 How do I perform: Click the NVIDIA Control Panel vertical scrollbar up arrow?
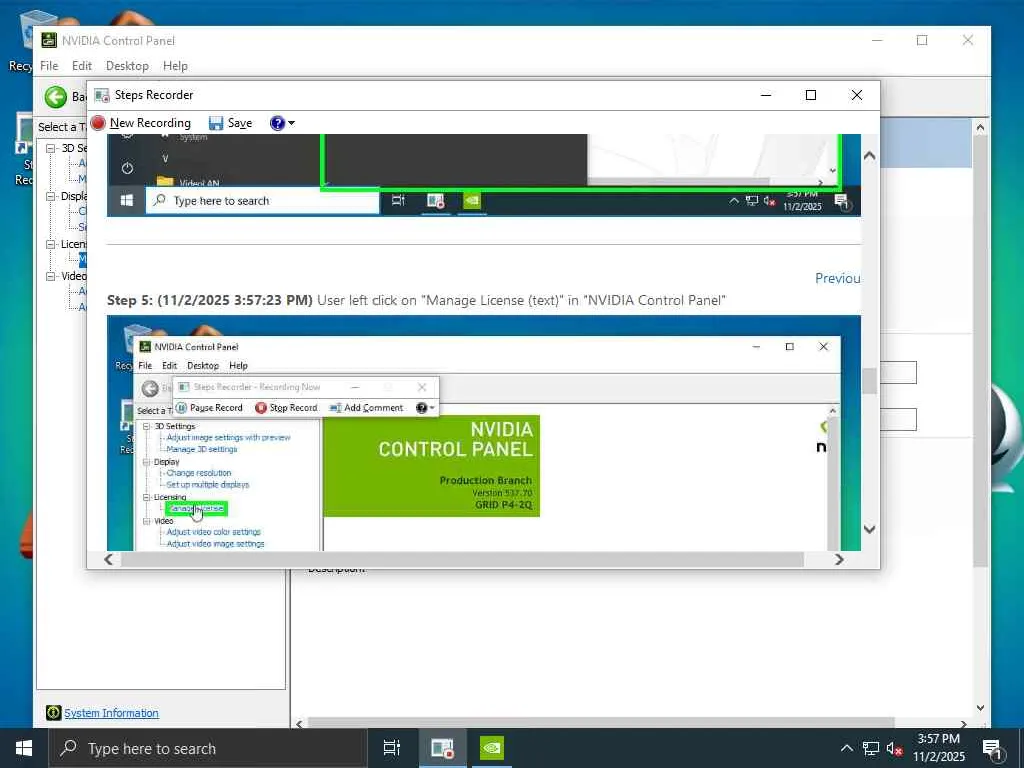pyautogui.click(x=980, y=128)
